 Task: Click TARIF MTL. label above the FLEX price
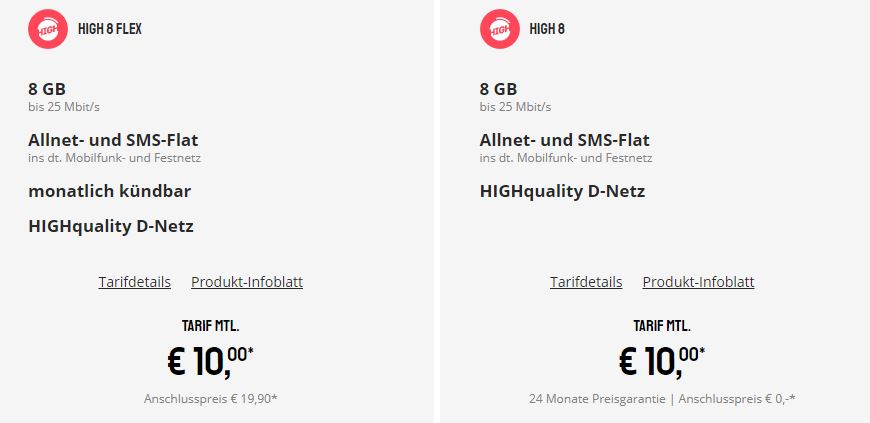click(210, 326)
